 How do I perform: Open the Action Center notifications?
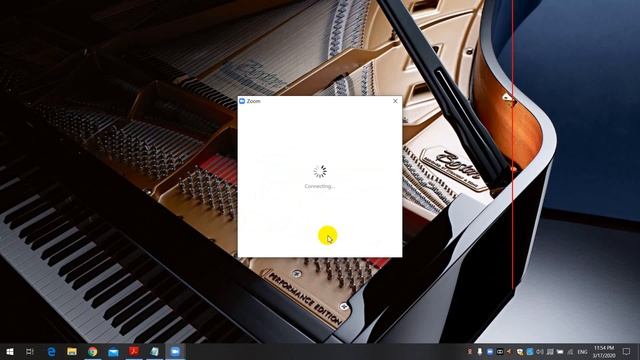pyautogui.click(x=627, y=351)
